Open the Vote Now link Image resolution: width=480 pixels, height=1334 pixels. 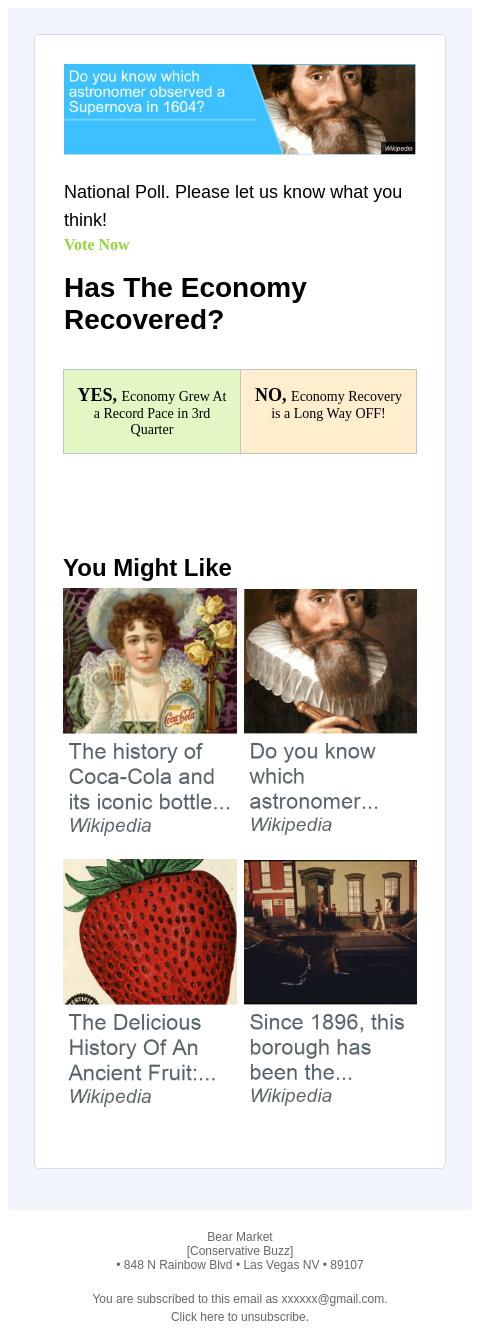(x=97, y=245)
